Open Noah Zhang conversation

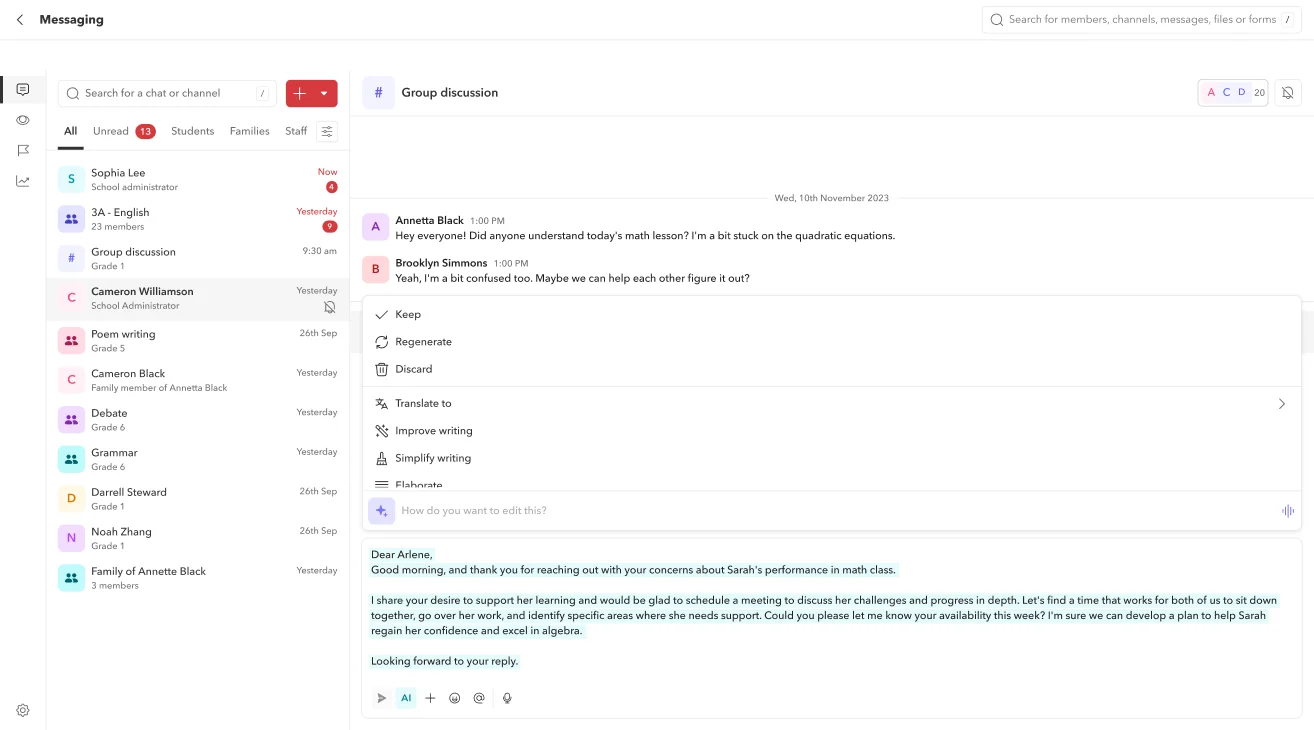pyautogui.click(x=198, y=538)
